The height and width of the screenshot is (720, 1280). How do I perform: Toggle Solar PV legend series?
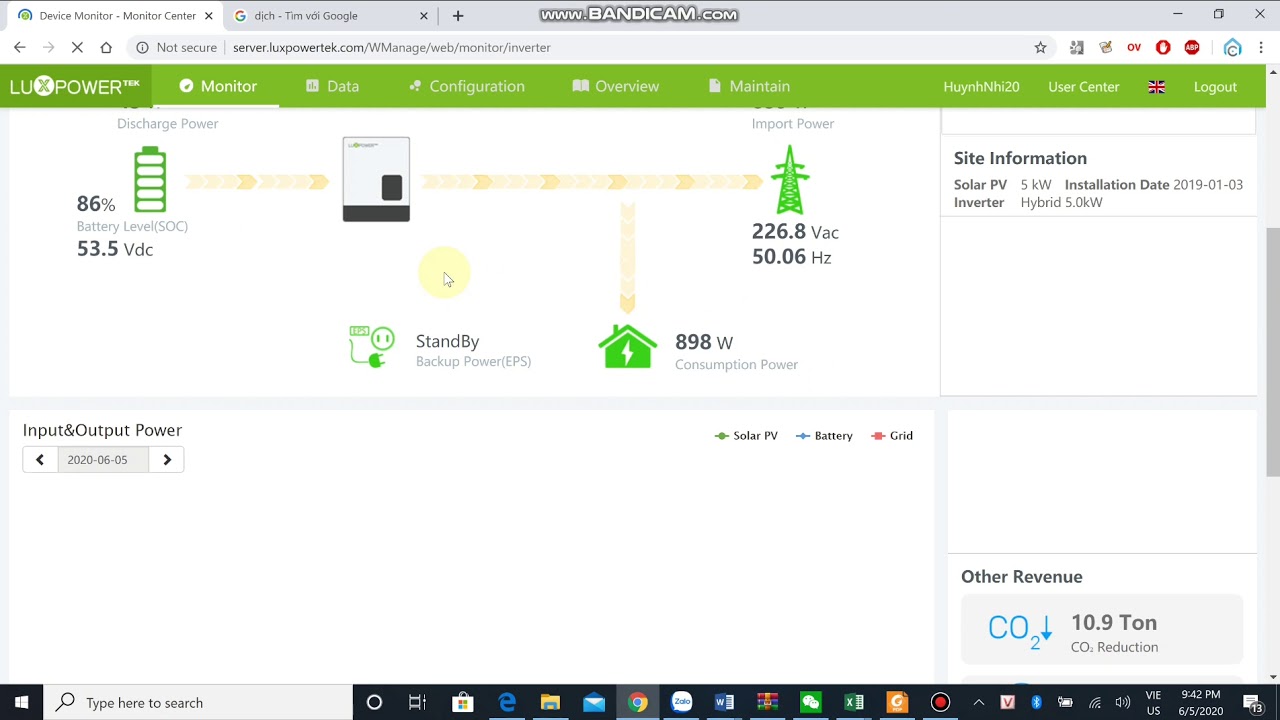[x=746, y=436]
